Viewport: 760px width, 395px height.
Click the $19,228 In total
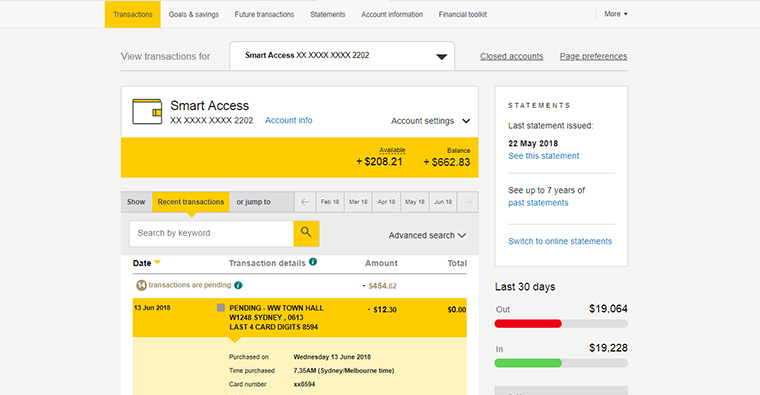[x=608, y=348]
